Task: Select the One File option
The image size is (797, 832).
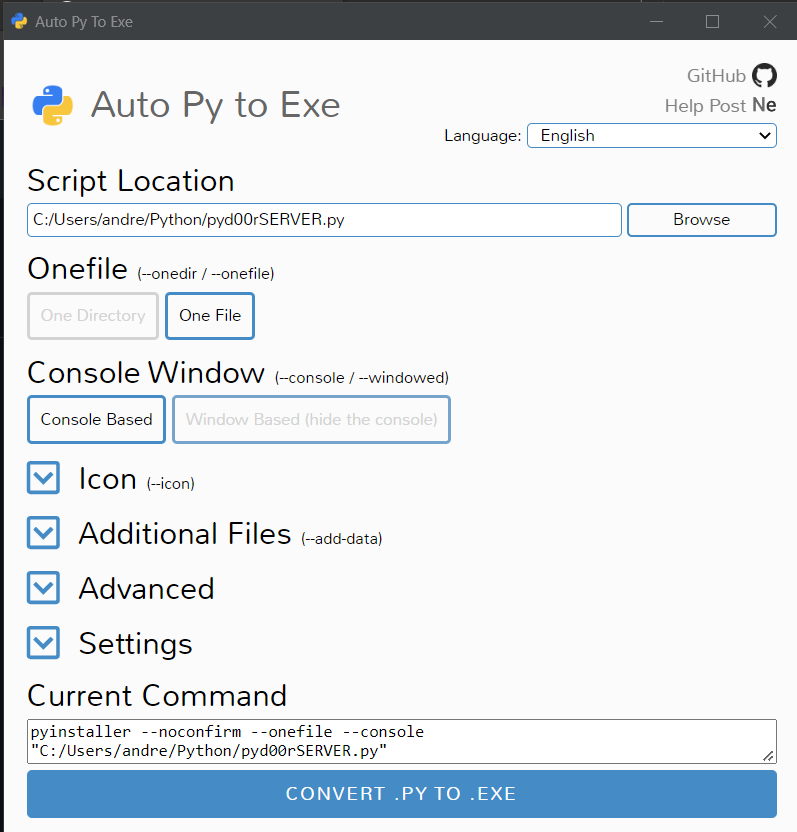Action: [210, 316]
